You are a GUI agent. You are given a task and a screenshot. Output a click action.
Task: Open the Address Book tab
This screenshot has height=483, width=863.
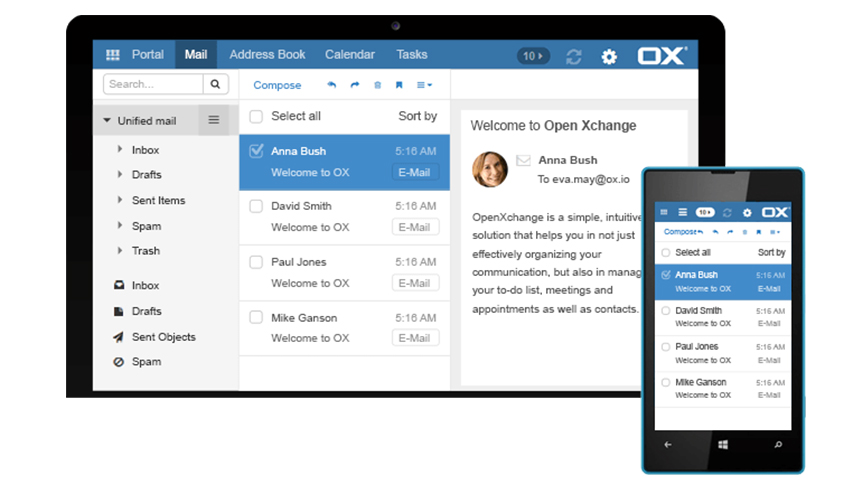(x=267, y=54)
